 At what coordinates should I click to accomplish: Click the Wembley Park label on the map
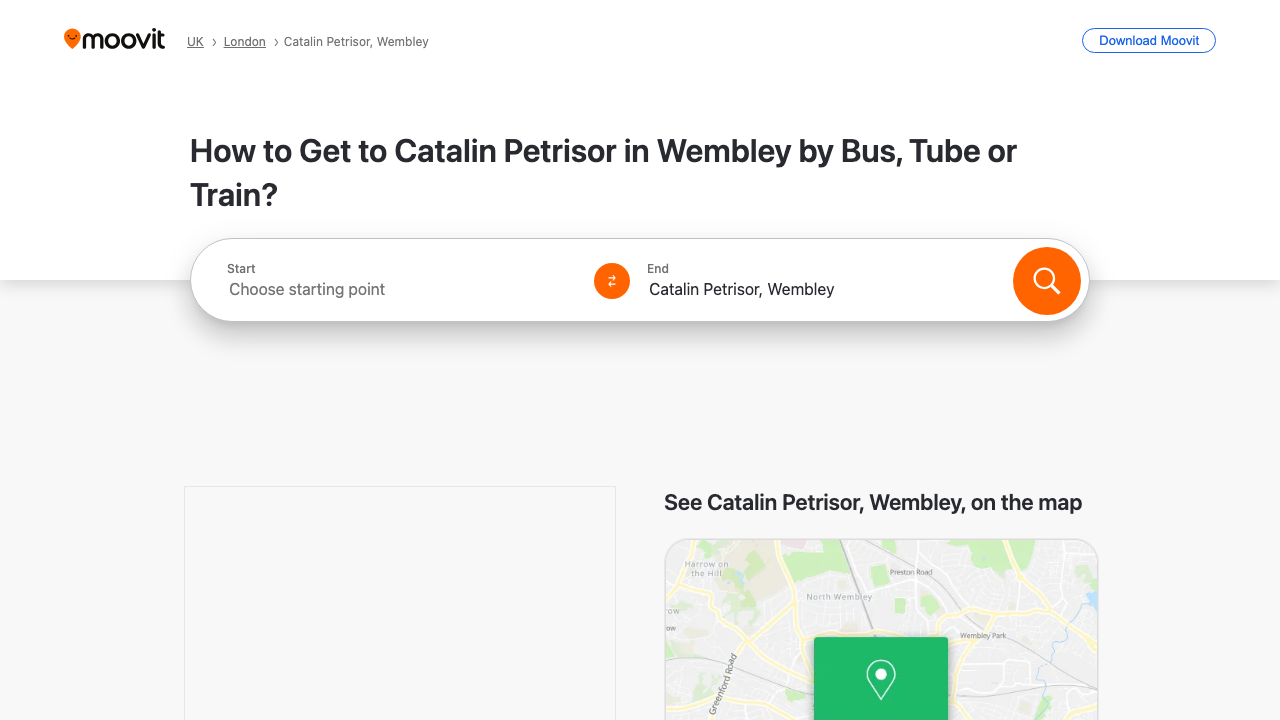984,634
